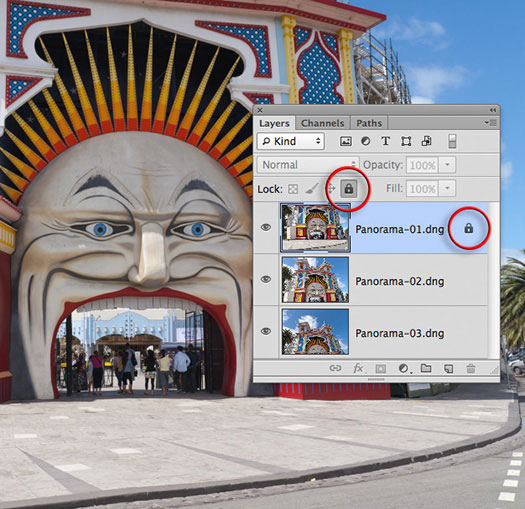Lock transparent pixels icon
Viewport: 525px width, 509px height.
tap(293, 189)
